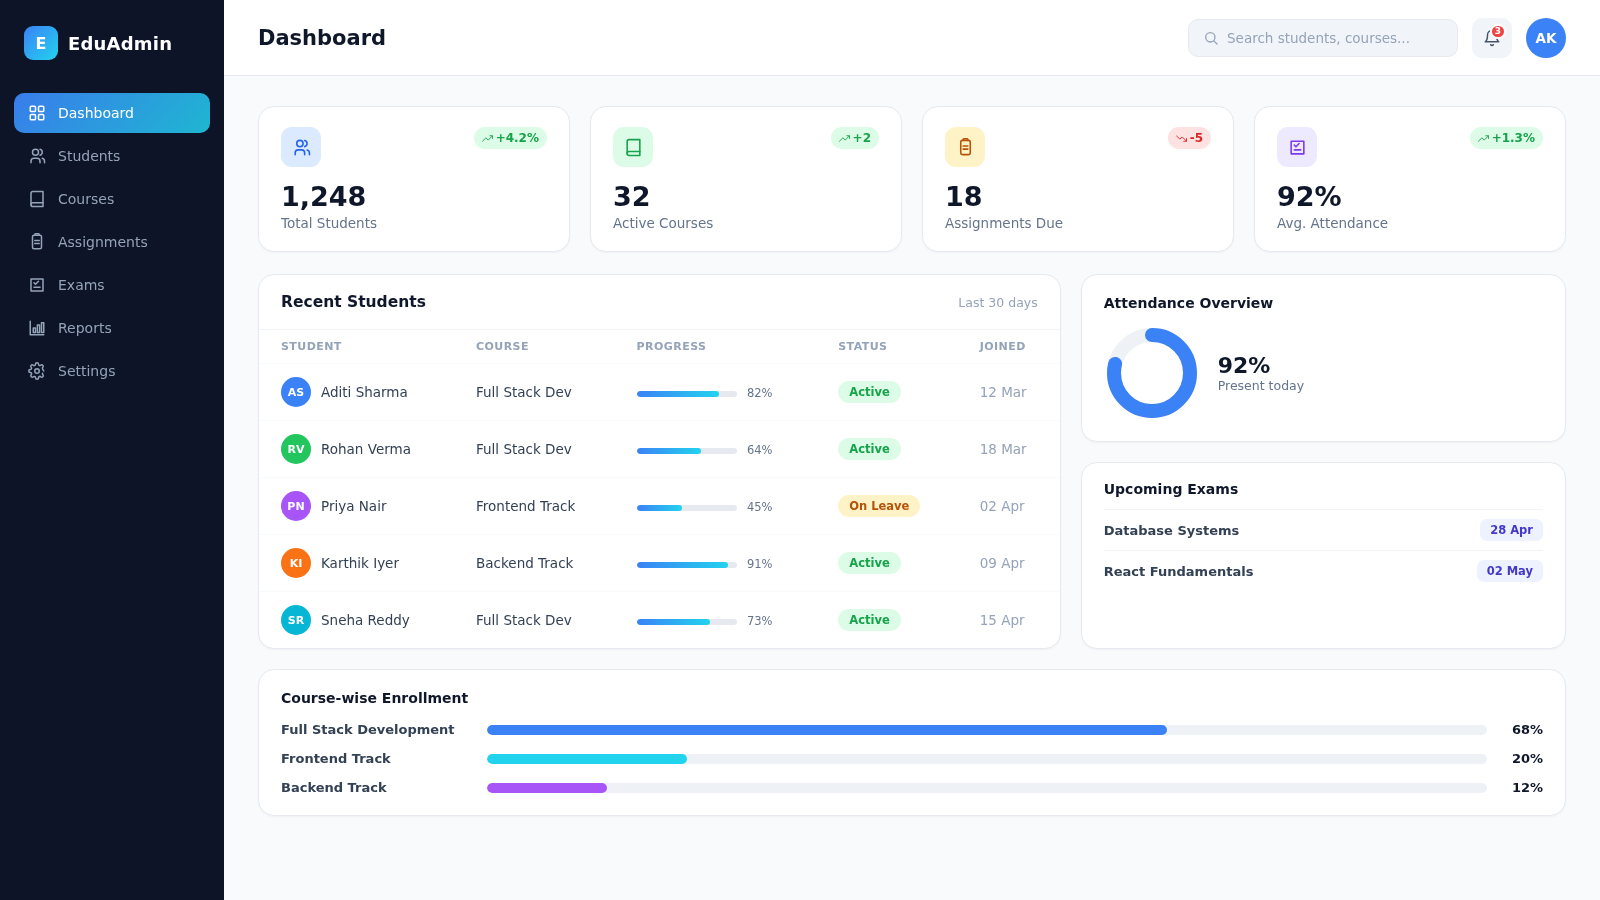Click Priya Nair's Frontend Track course cell
Viewport: 1600px width, 900px height.
pos(525,506)
